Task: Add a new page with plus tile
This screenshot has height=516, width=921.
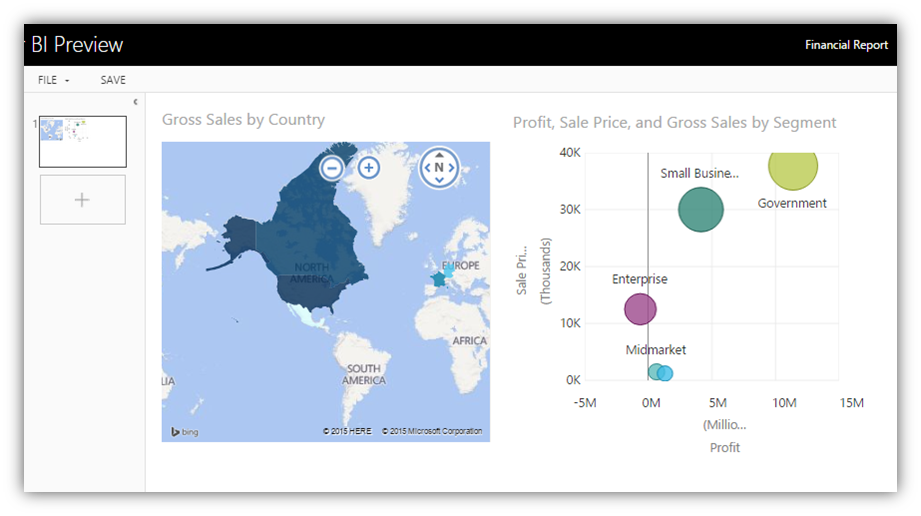Action: [x=82, y=200]
